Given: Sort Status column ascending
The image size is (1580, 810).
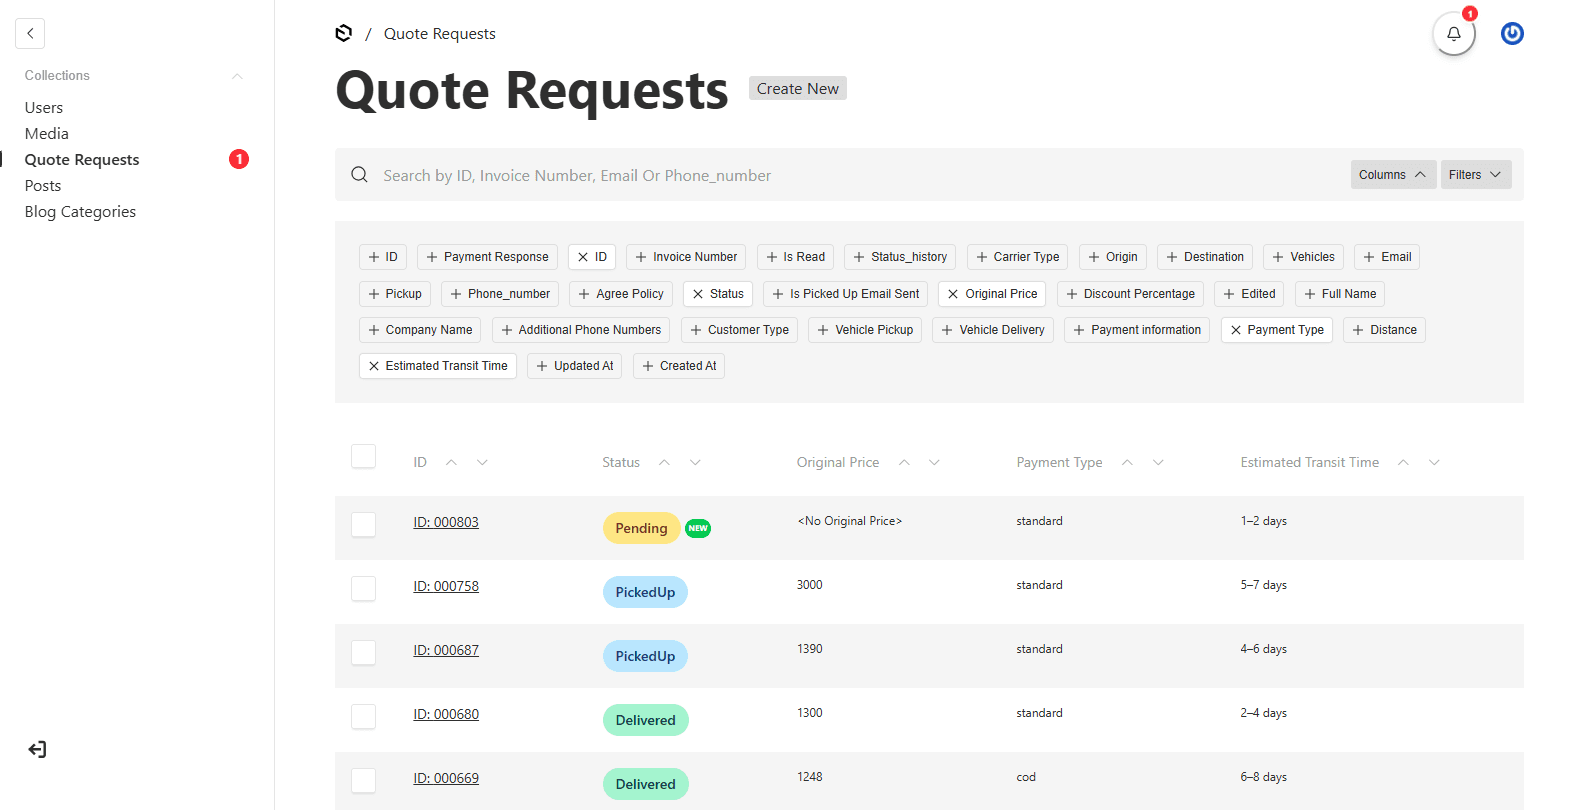Looking at the screenshot, I should 664,462.
